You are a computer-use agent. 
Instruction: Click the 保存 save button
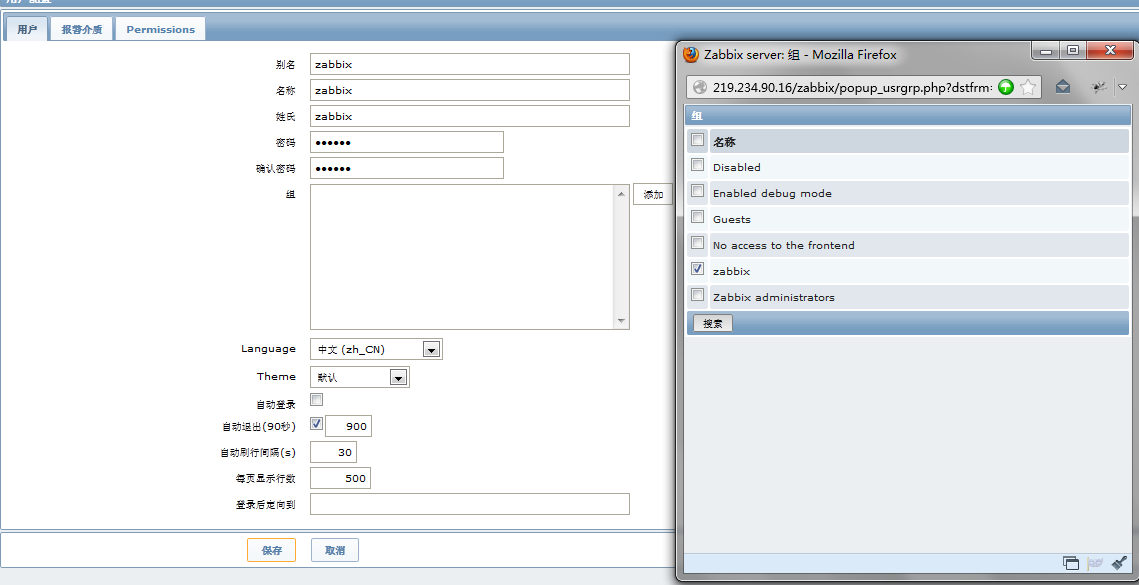(272, 550)
